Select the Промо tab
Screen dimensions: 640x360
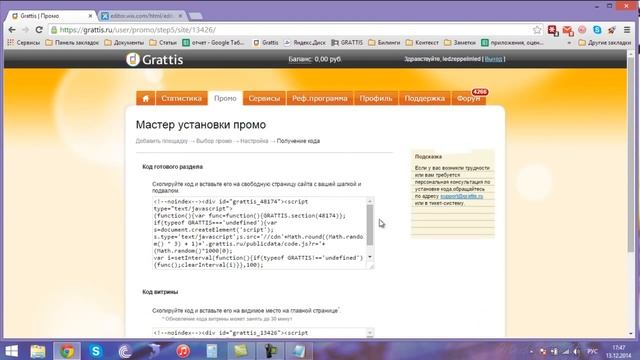(x=225, y=98)
